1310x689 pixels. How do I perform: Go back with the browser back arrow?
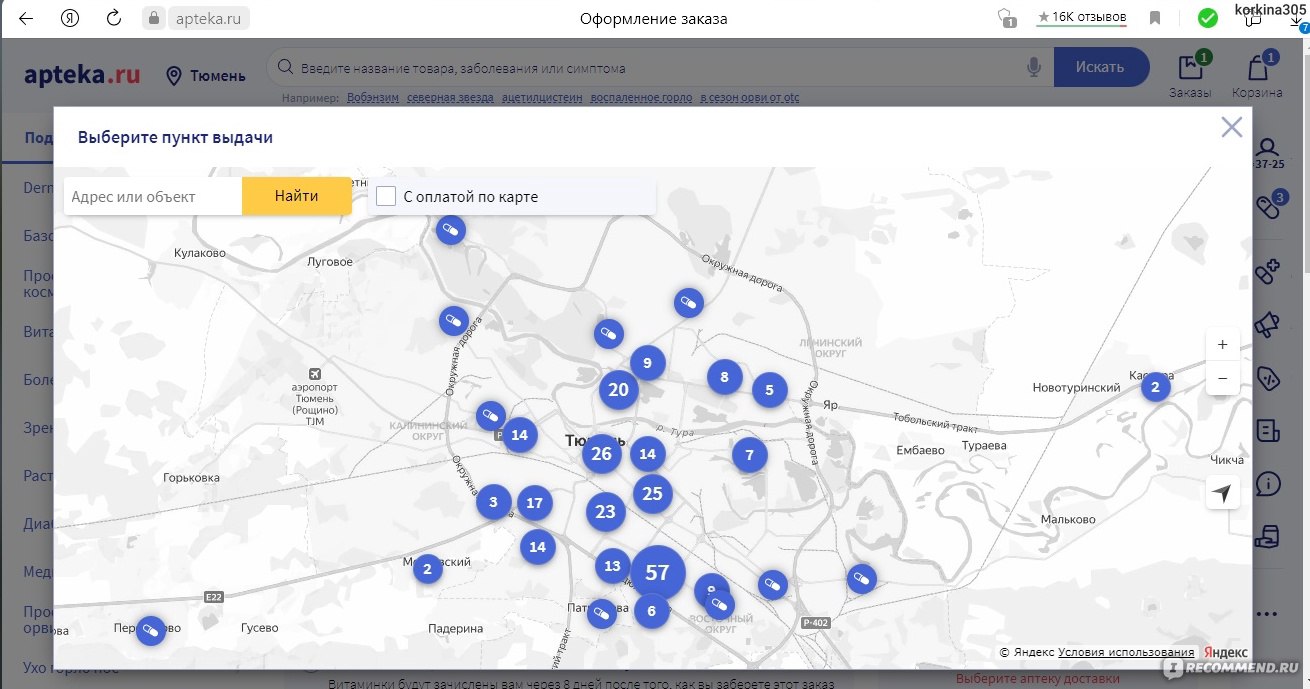pyautogui.click(x=25, y=18)
